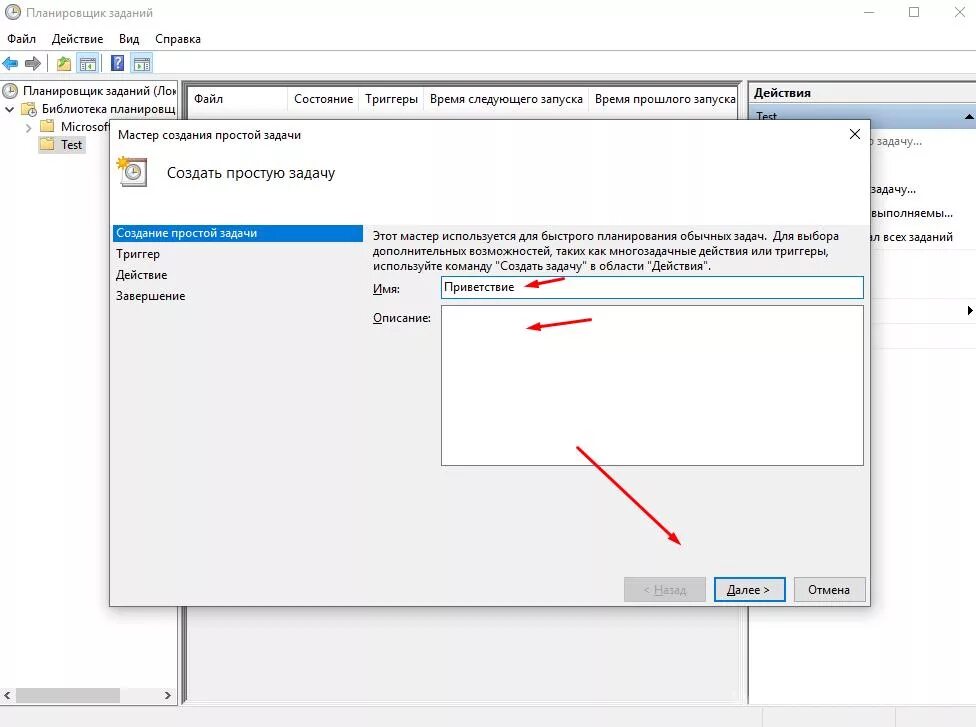Sort by Время прошлого запуска column

(664, 99)
